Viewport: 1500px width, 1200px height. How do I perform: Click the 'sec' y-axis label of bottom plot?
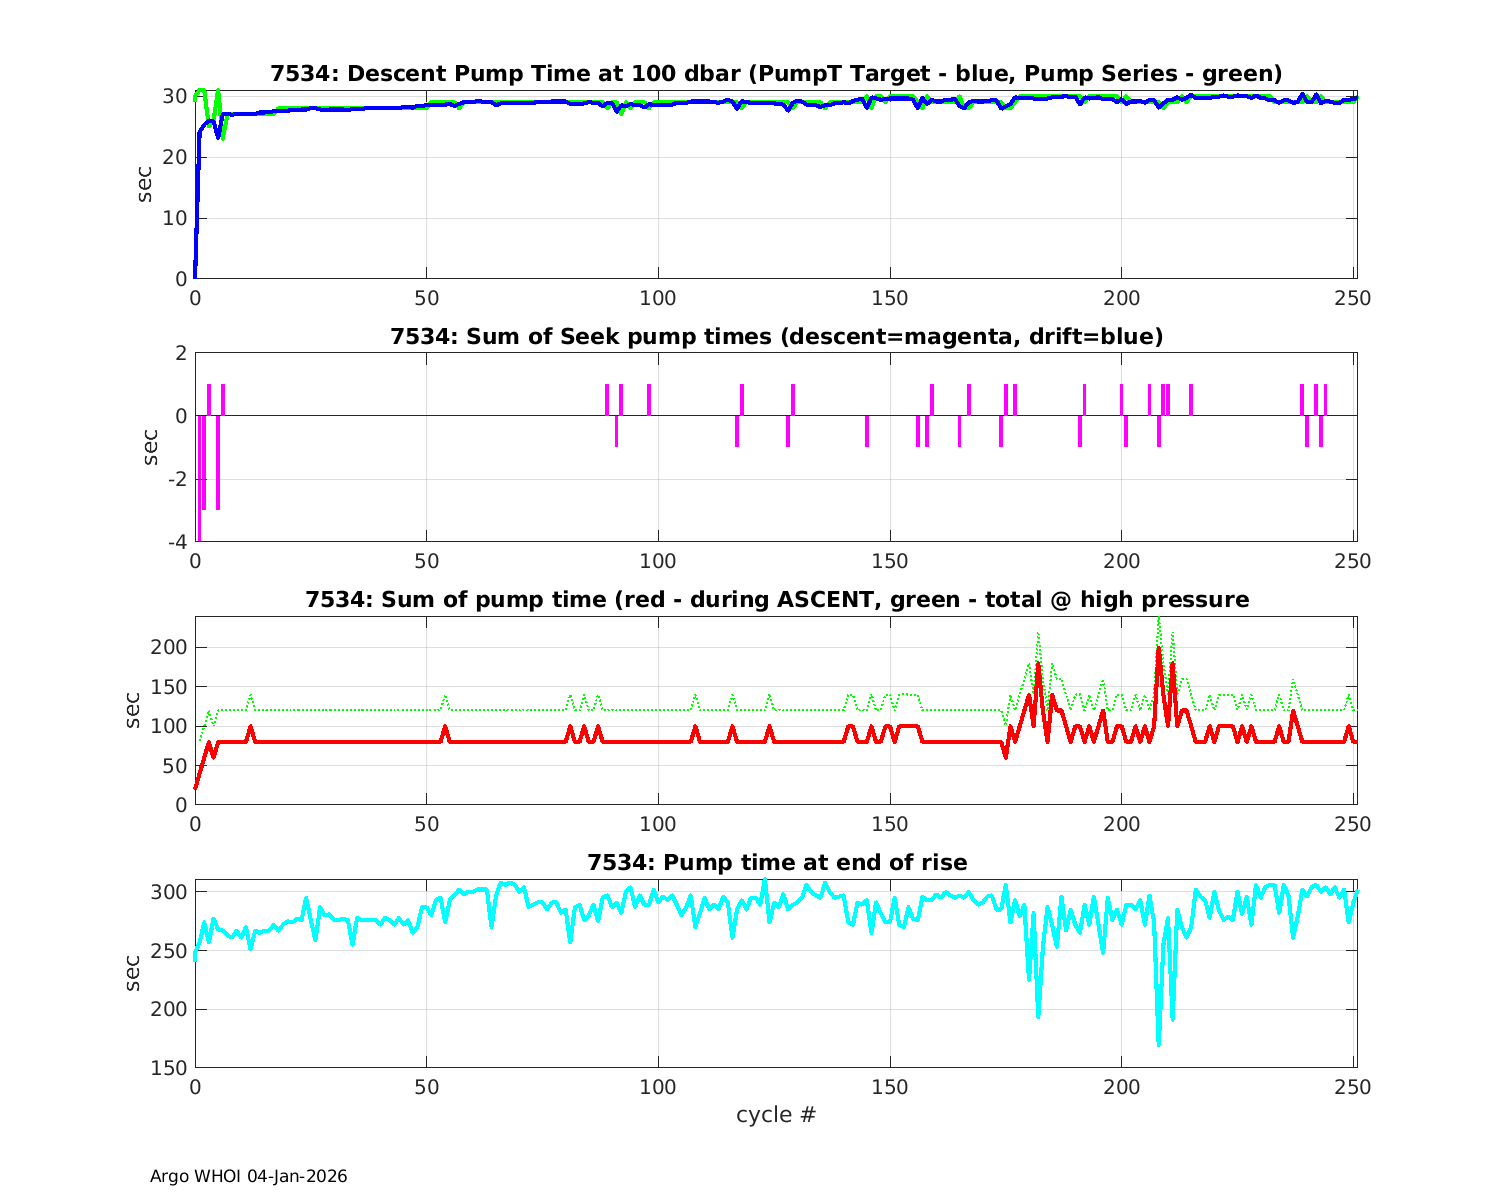point(134,973)
